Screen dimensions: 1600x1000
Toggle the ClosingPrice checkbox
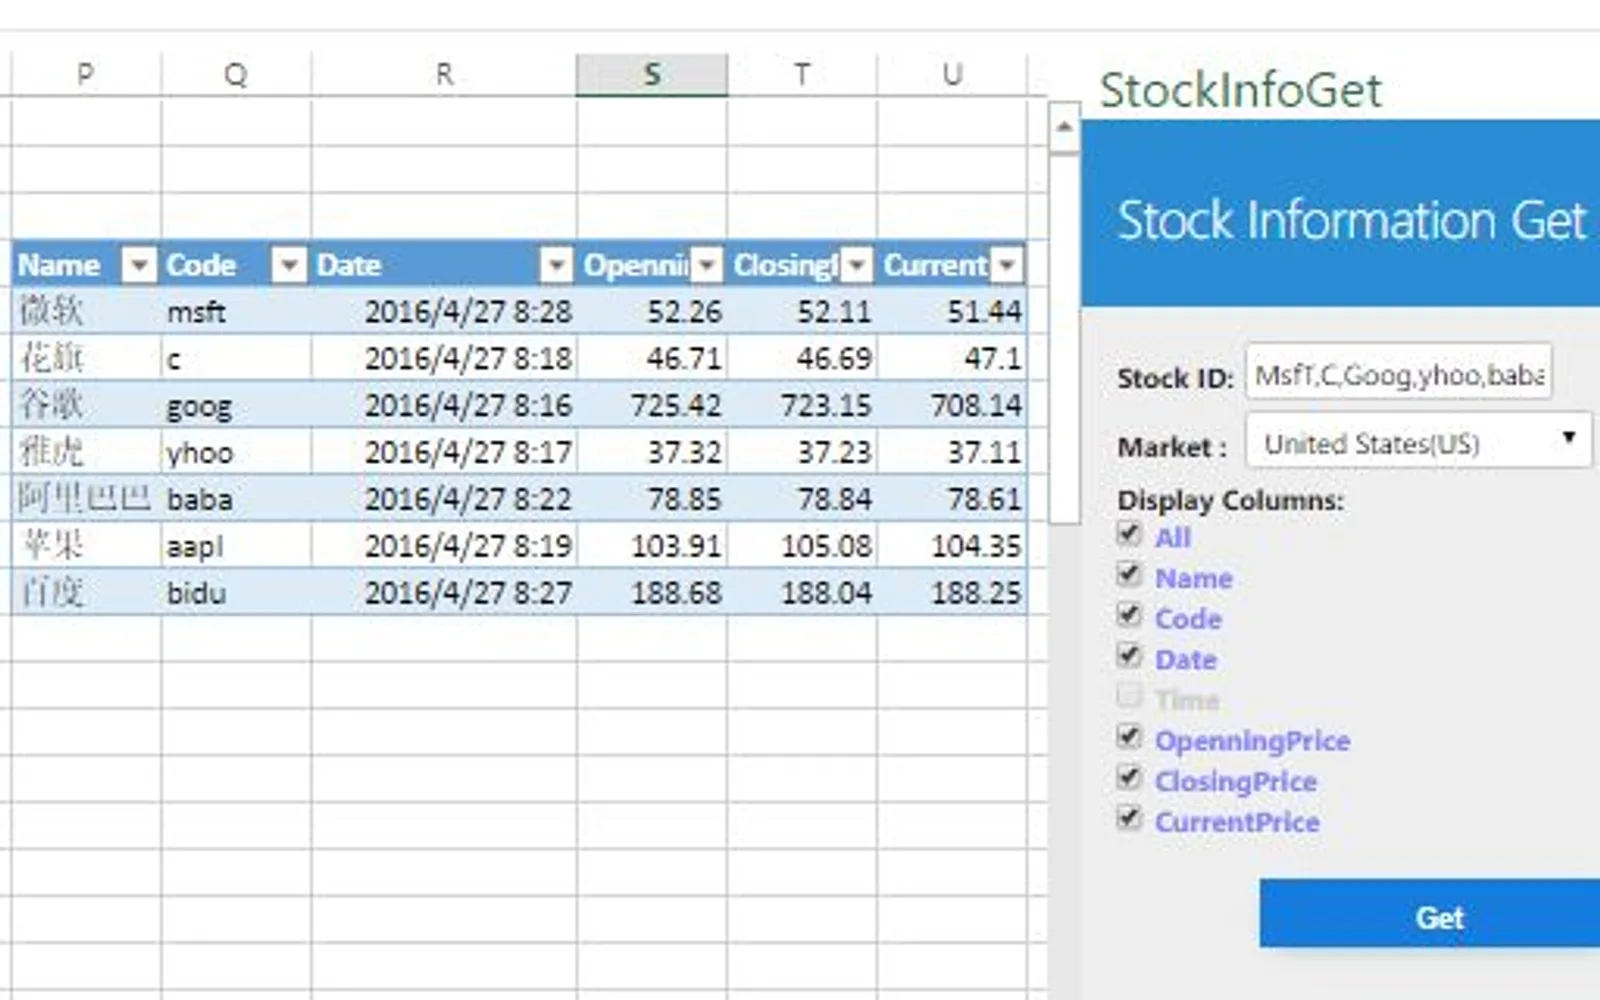[x=1129, y=778]
